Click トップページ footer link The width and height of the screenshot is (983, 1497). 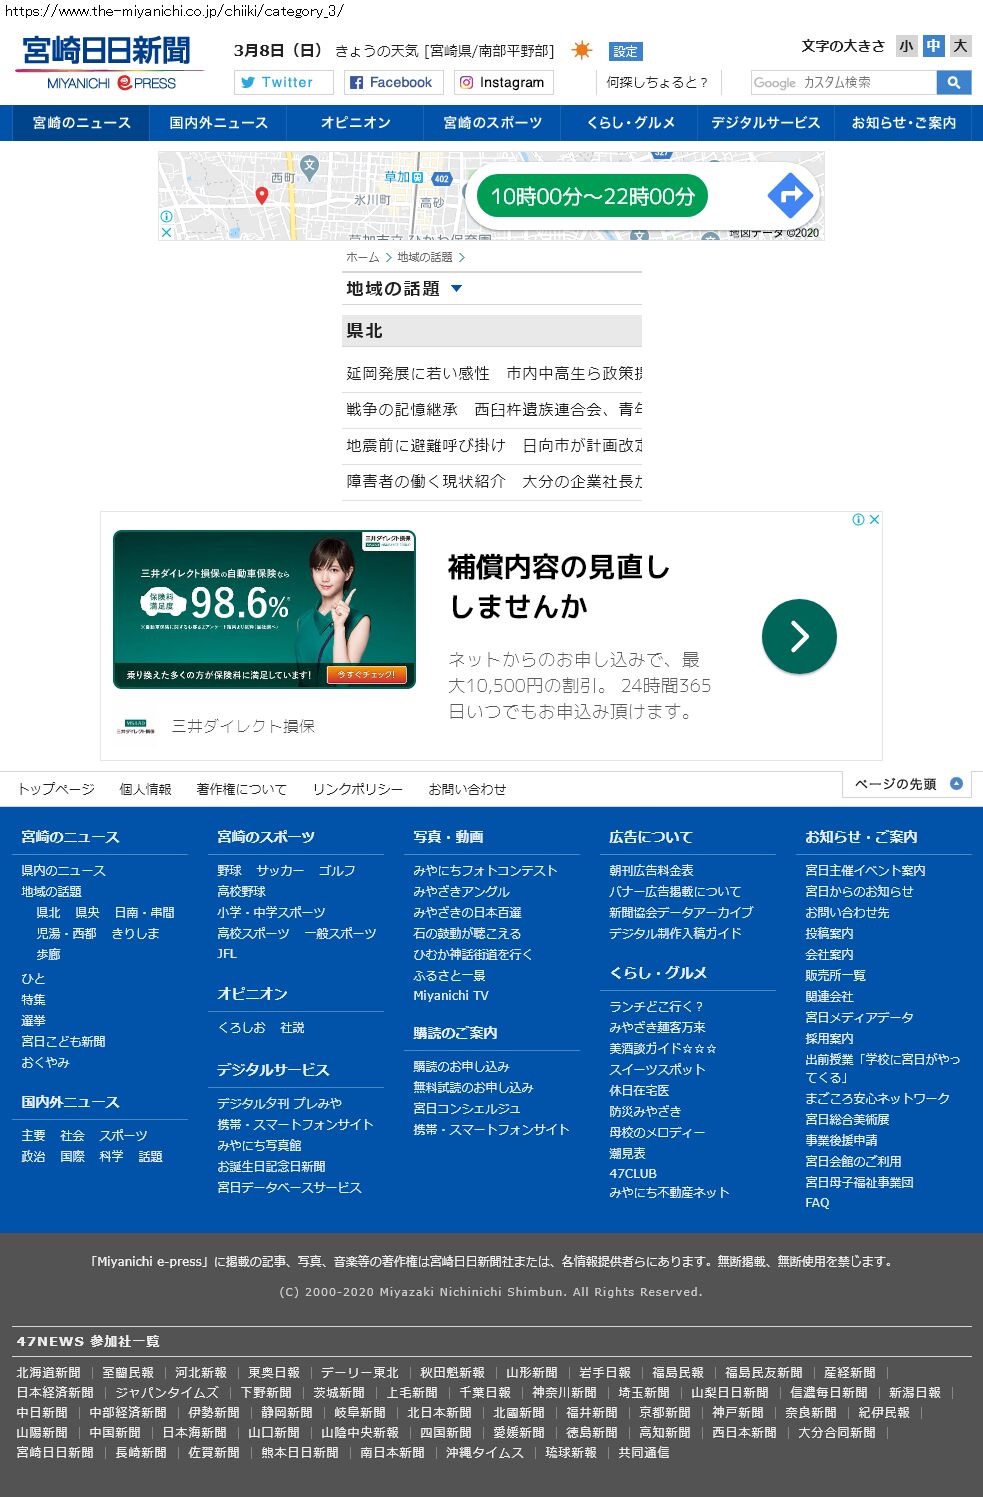[x=56, y=789]
